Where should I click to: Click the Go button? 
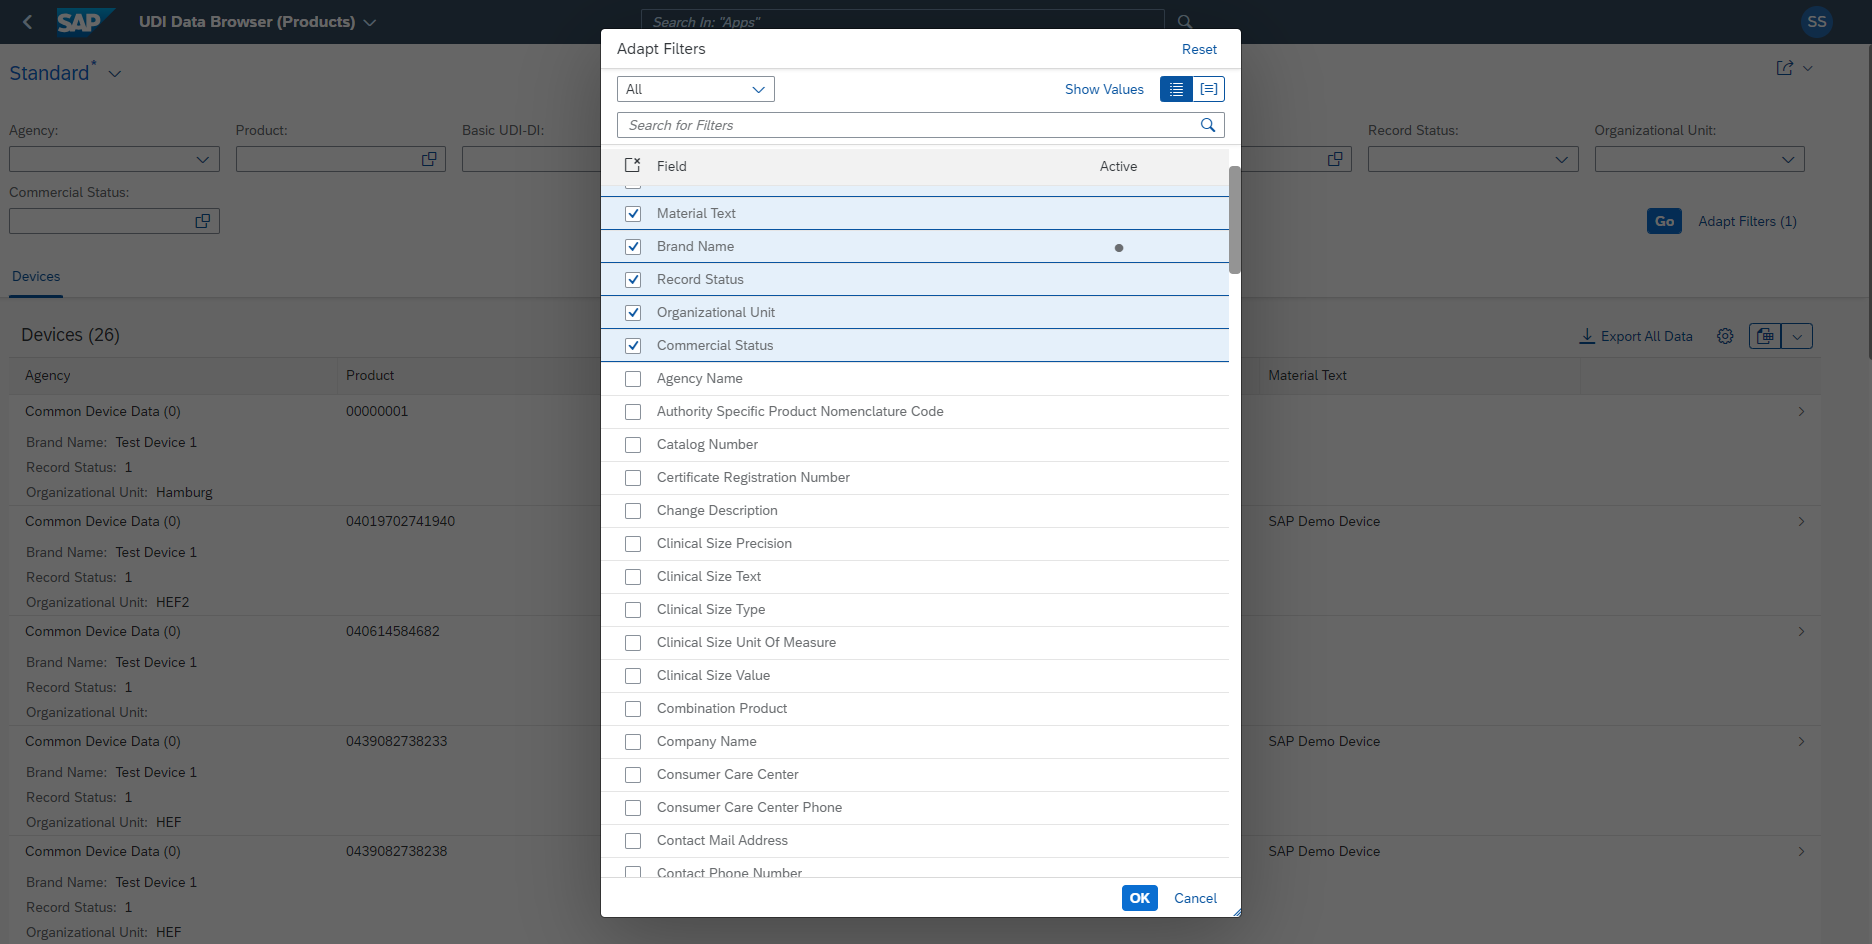1664,221
